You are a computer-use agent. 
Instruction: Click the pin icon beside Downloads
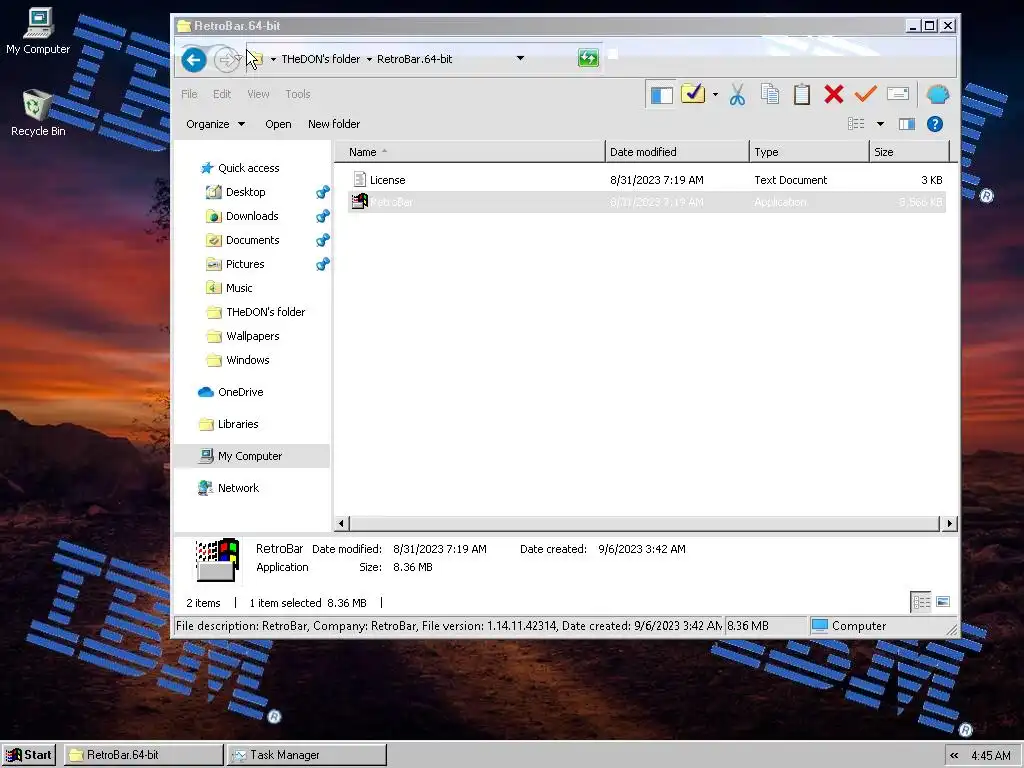pyautogui.click(x=323, y=216)
